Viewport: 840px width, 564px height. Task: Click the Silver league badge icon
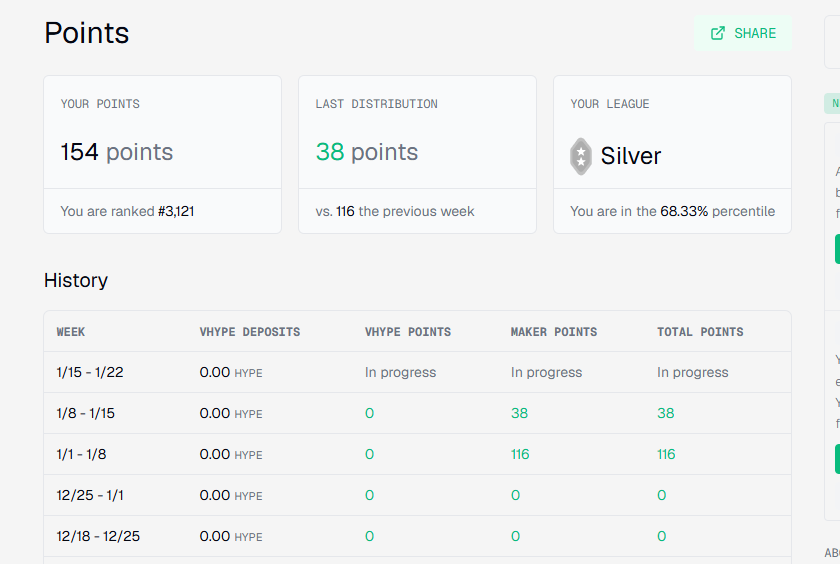coord(581,156)
